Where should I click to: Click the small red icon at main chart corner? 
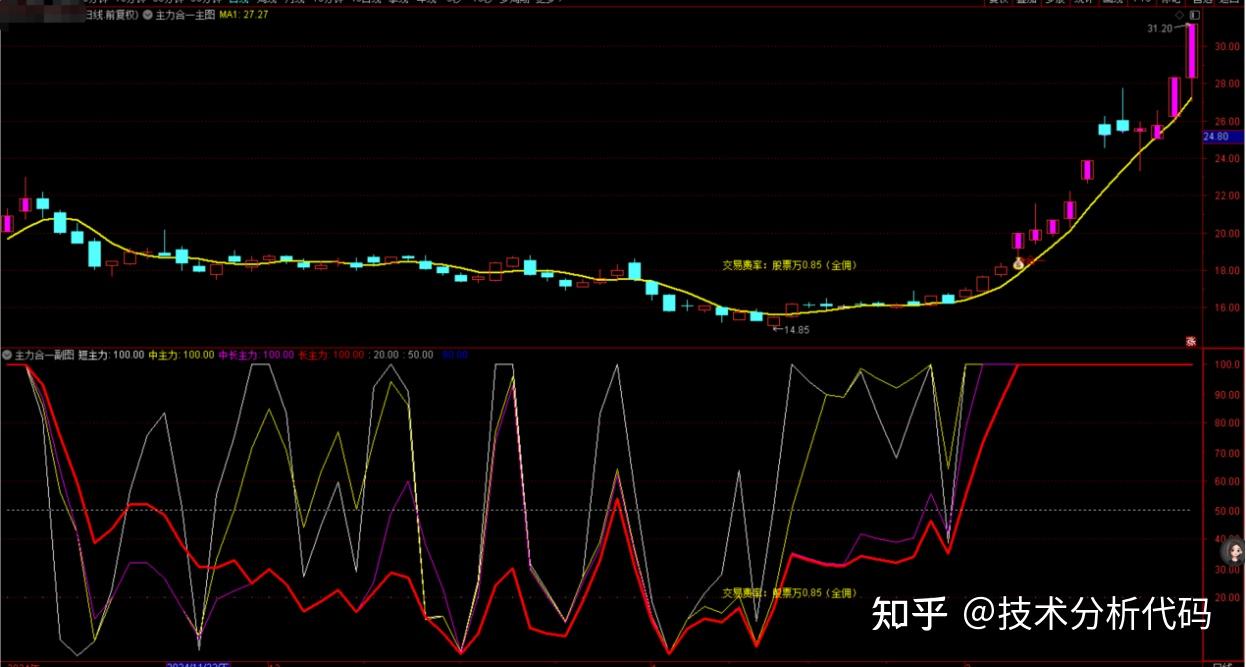coord(1191,340)
